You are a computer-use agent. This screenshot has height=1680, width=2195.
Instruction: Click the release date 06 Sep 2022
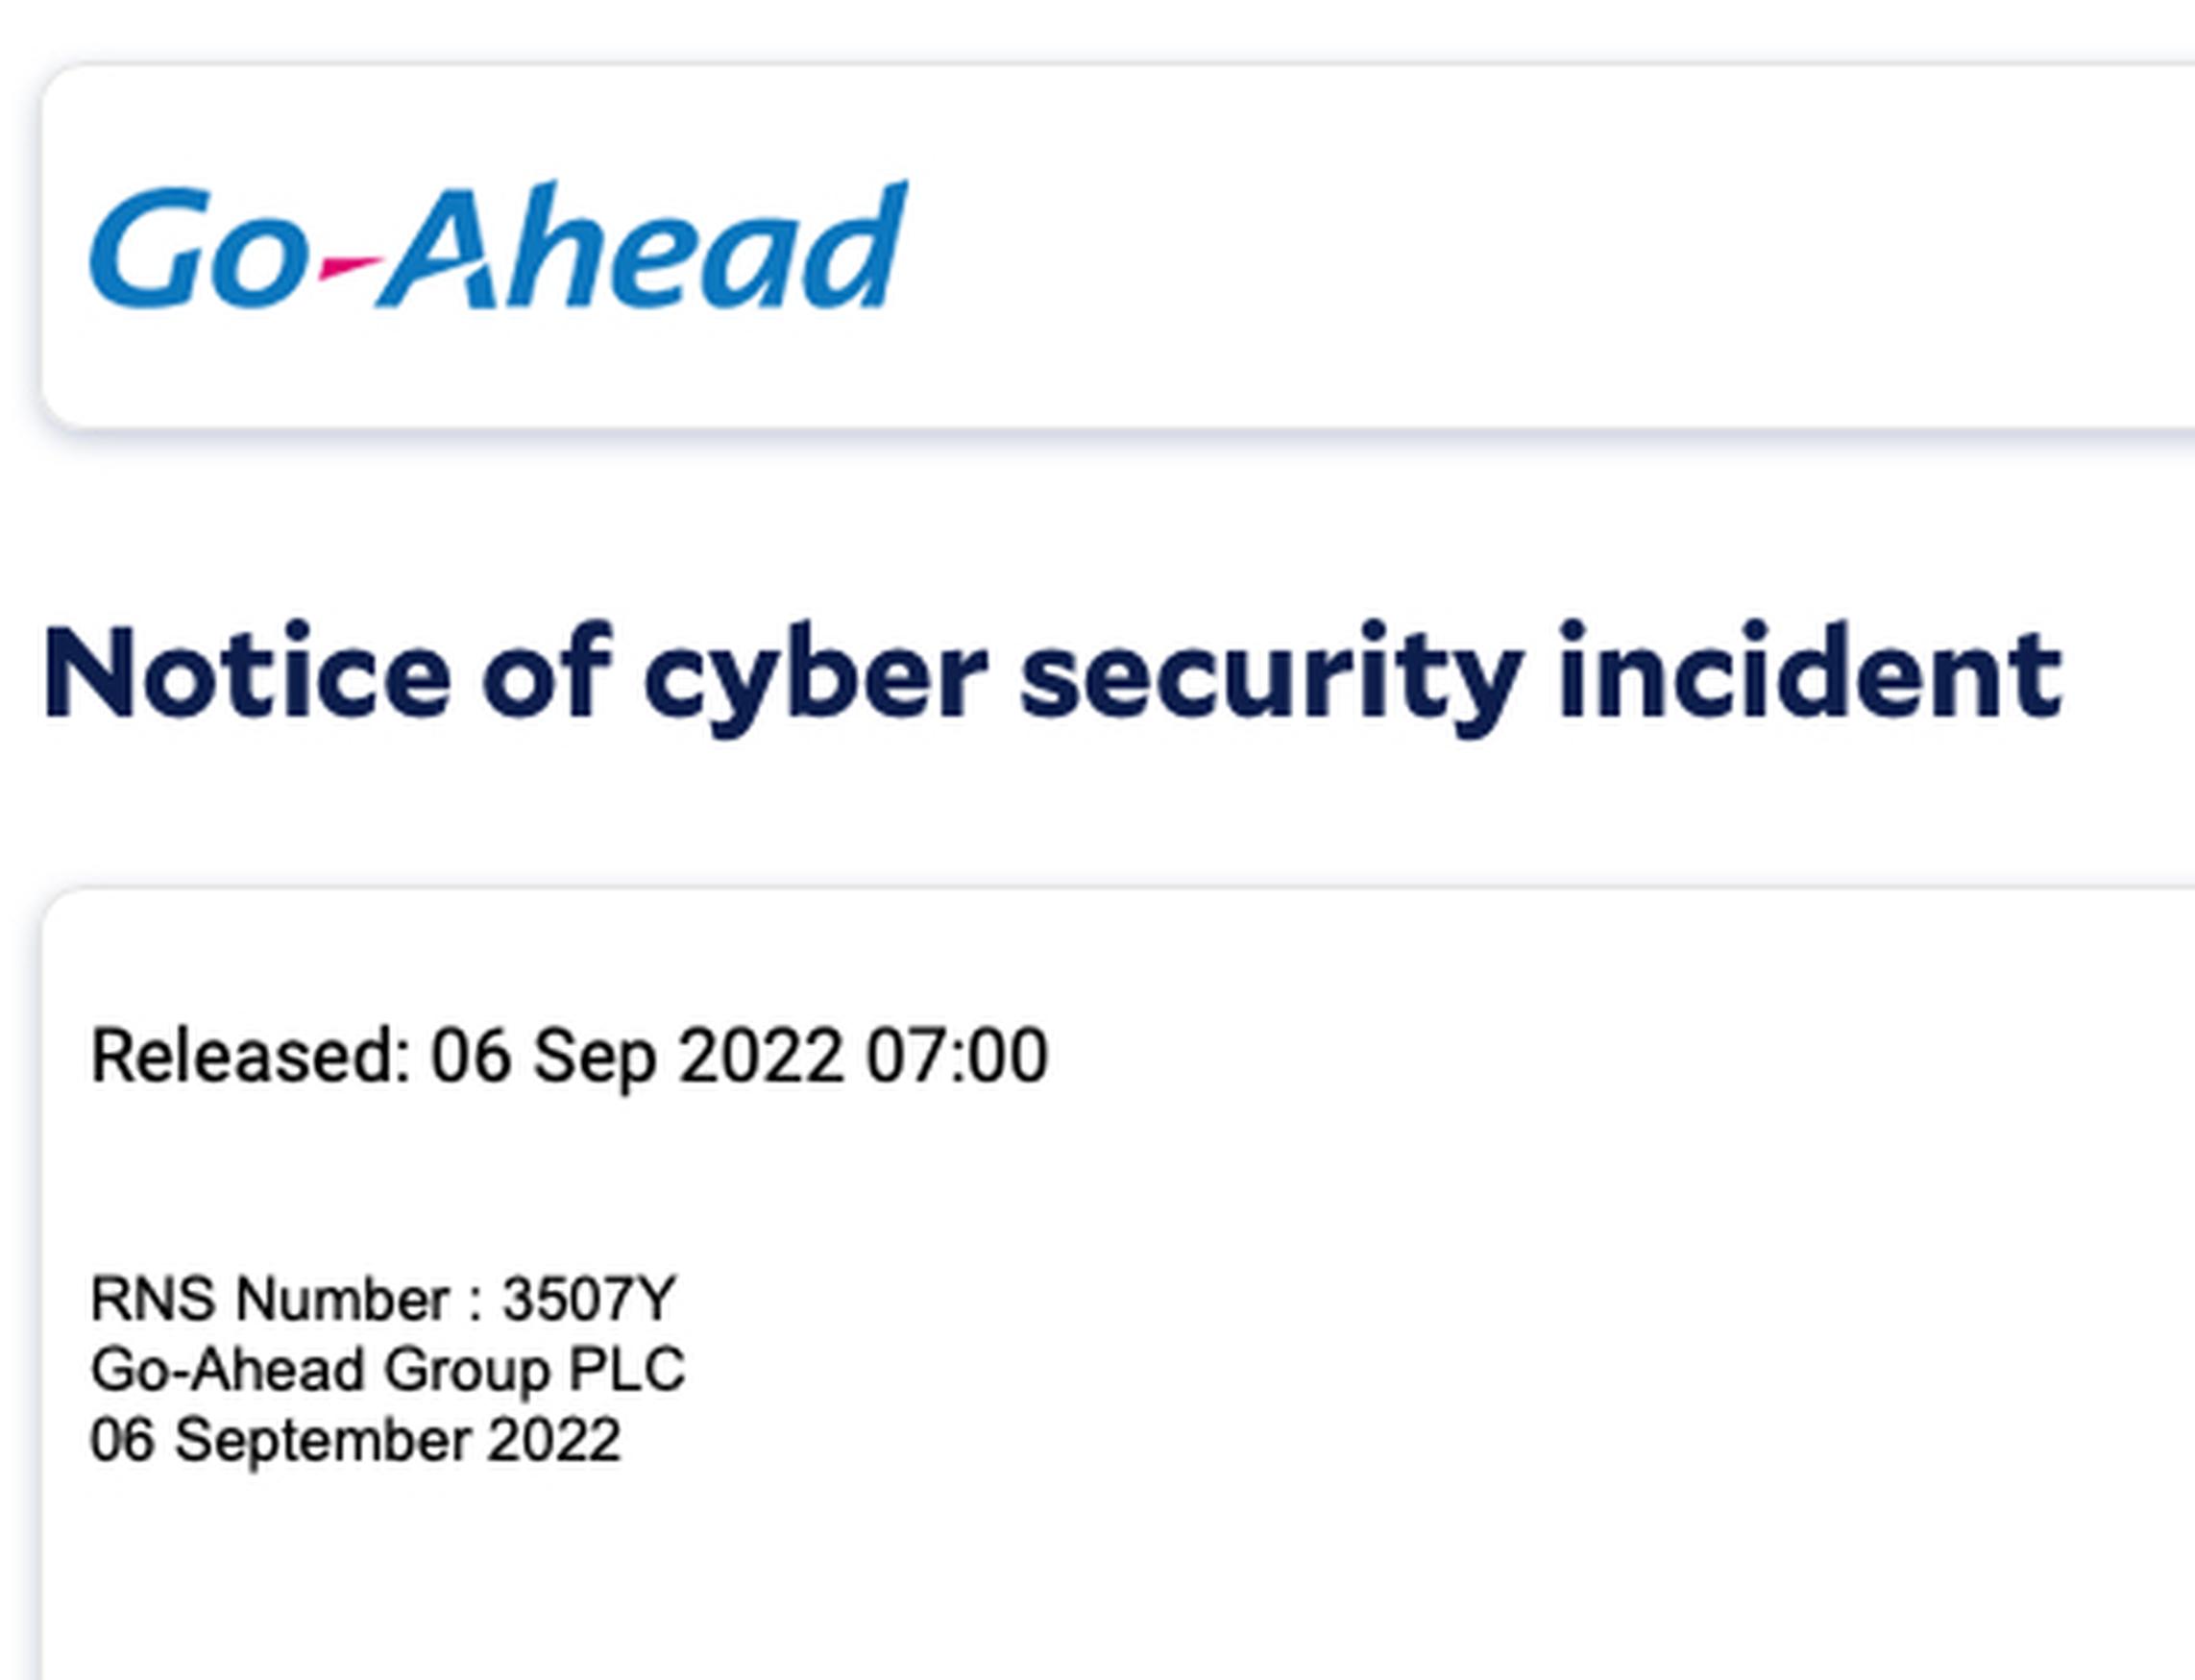click(636, 1057)
